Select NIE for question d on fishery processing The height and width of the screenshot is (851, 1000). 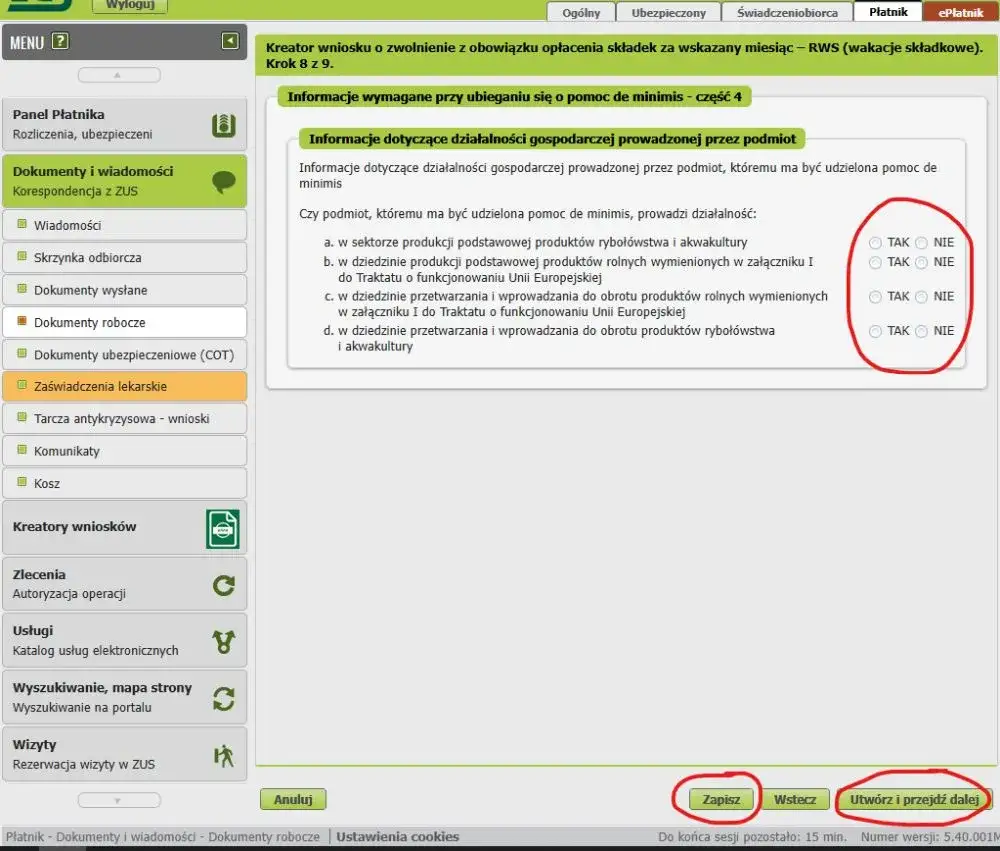pos(921,331)
